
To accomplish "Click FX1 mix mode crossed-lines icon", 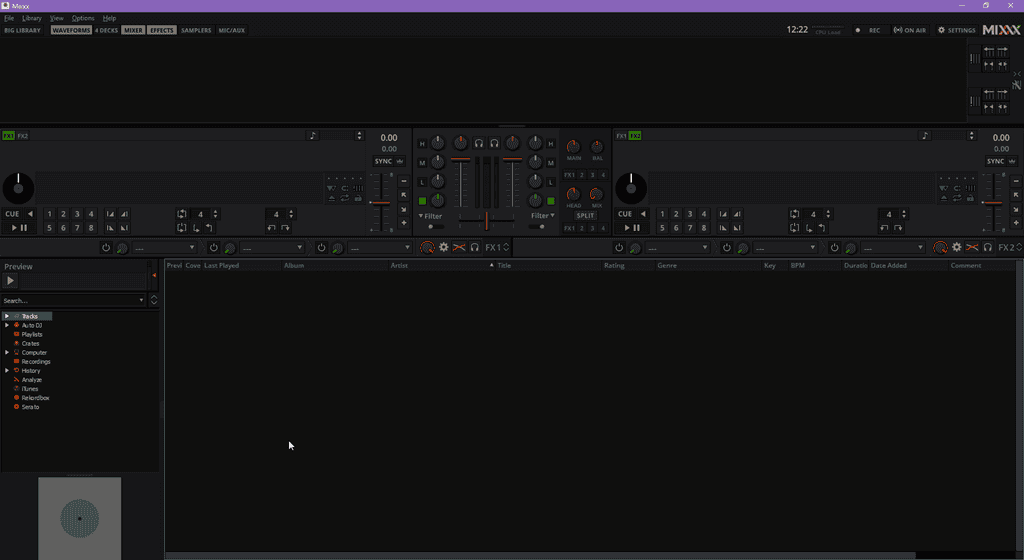I will click(459, 247).
